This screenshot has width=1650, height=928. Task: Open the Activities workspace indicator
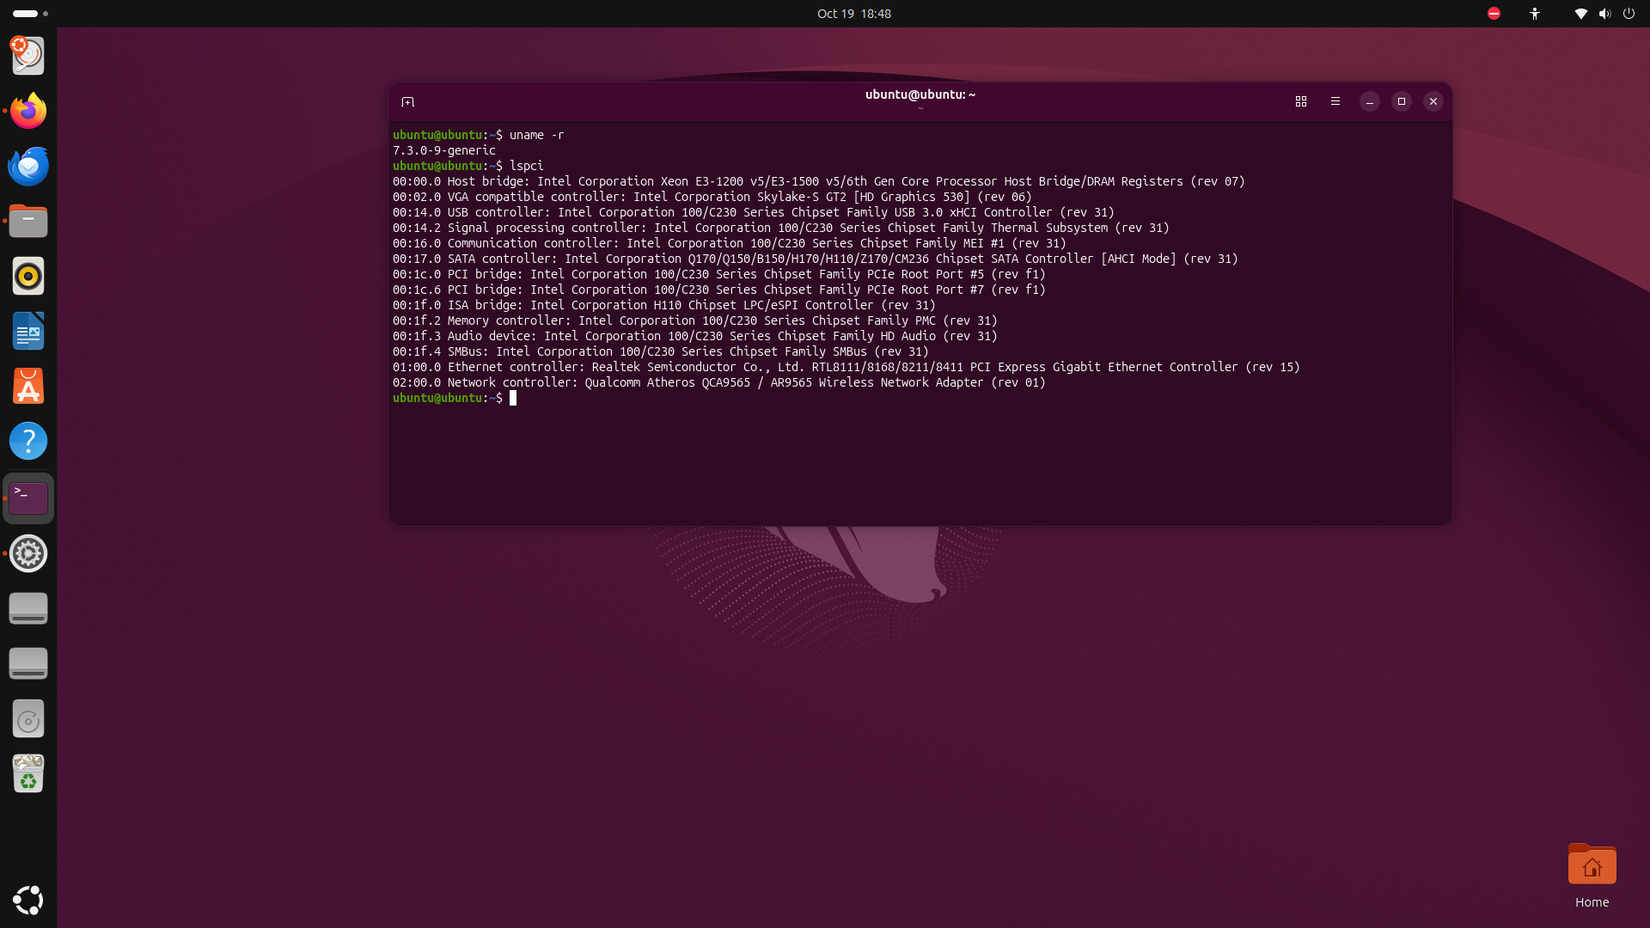click(30, 13)
